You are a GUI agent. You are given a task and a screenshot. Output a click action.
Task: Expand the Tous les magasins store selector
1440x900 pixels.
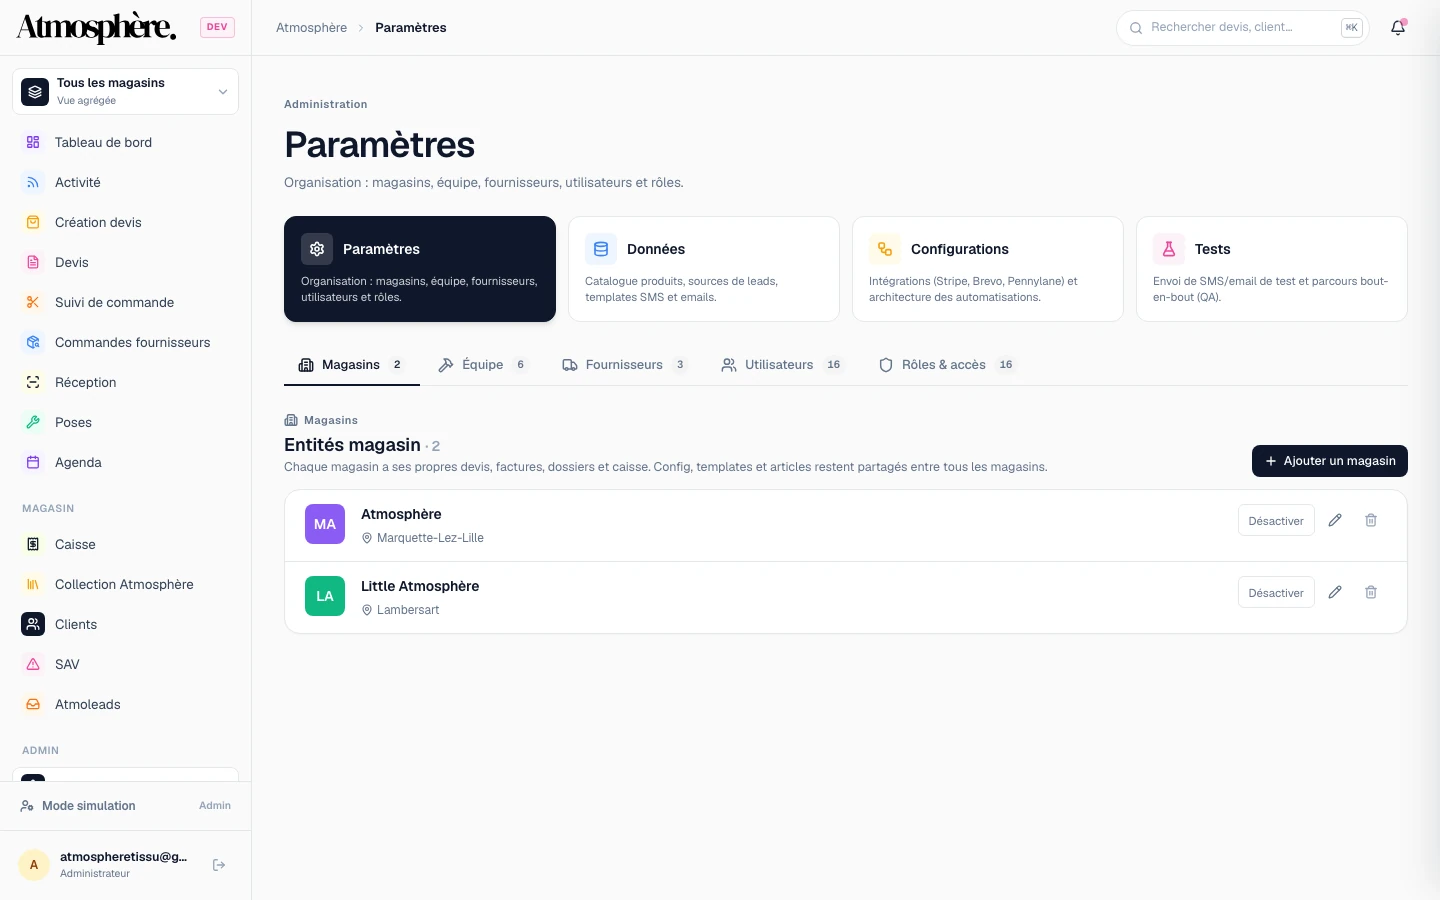tap(125, 91)
